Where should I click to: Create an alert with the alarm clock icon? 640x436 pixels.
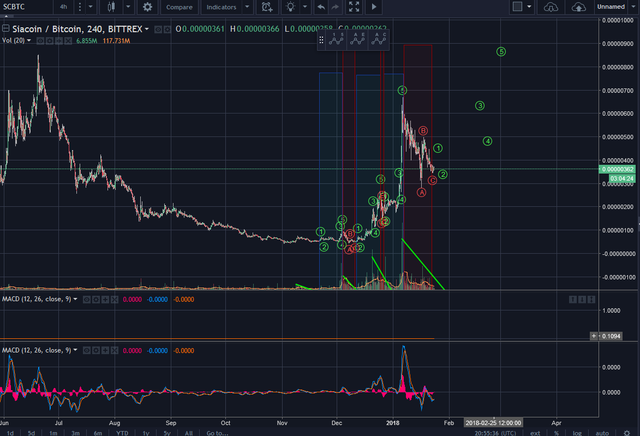tap(267, 7)
